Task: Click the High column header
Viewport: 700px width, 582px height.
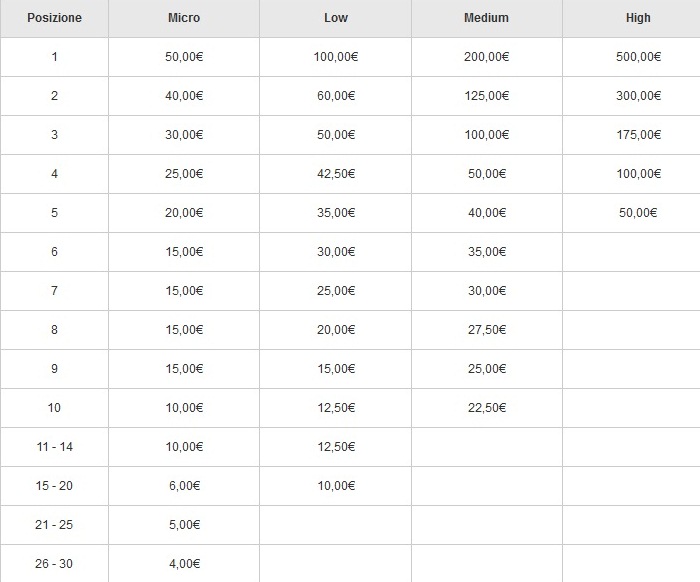Action: [638, 18]
